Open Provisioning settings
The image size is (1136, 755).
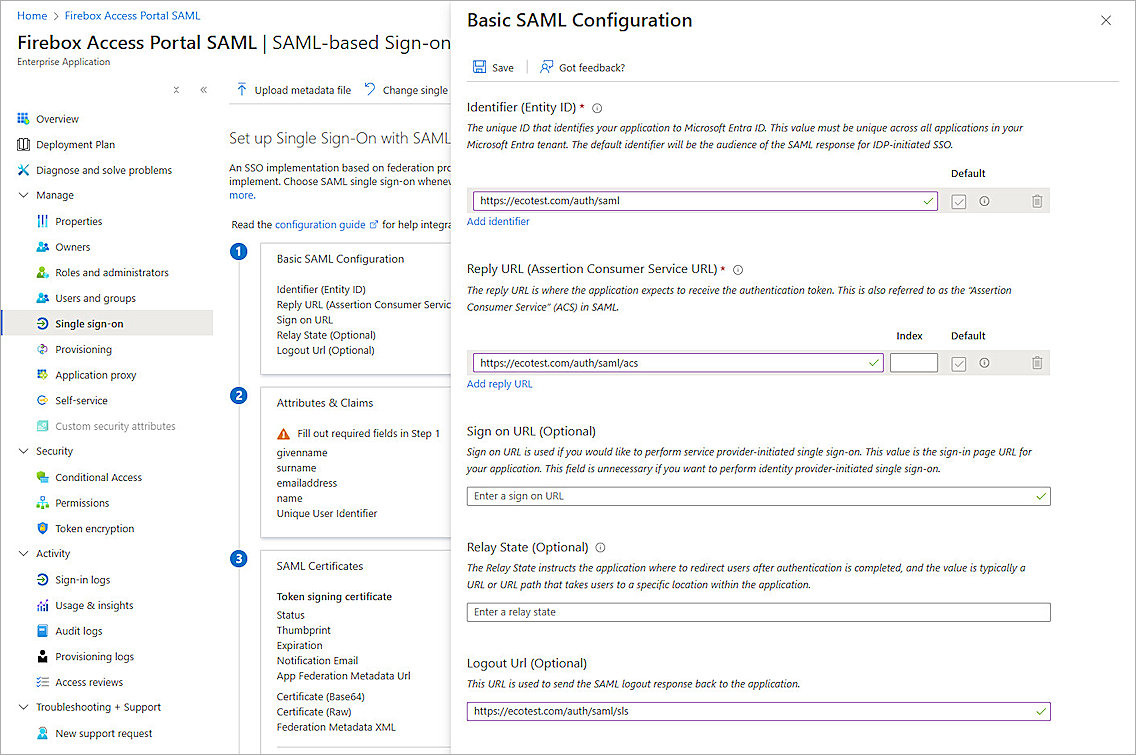click(84, 348)
